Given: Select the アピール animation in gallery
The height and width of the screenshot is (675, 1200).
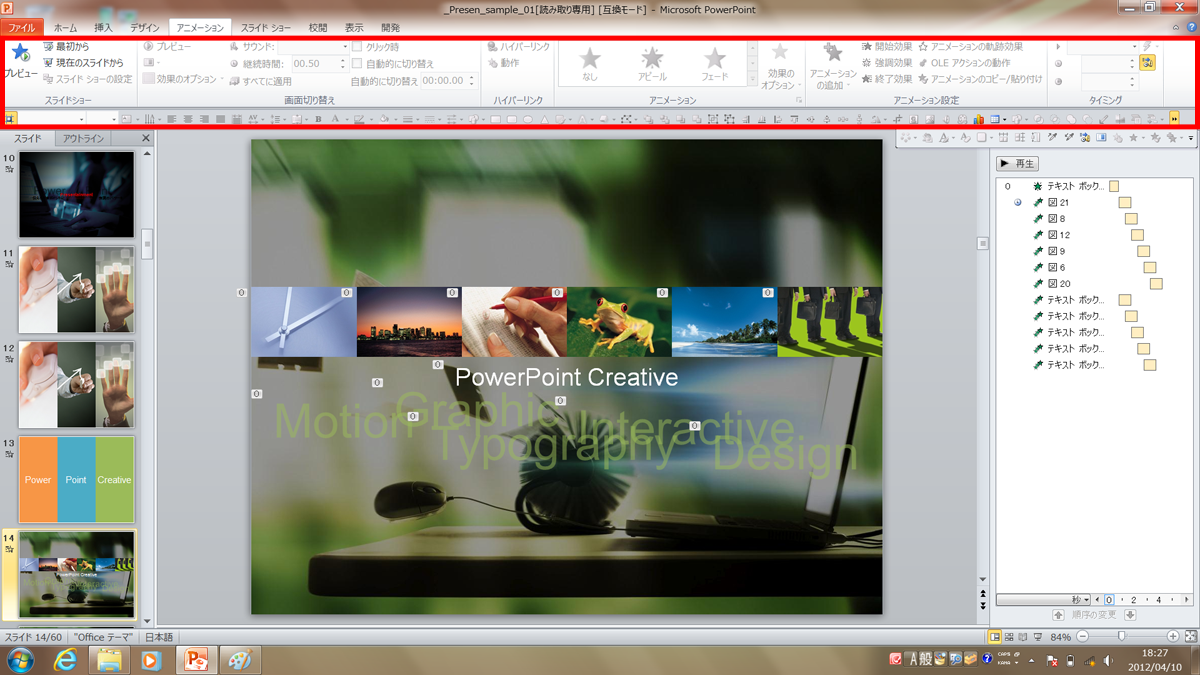Looking at the screenshot, I should point(652,65).
